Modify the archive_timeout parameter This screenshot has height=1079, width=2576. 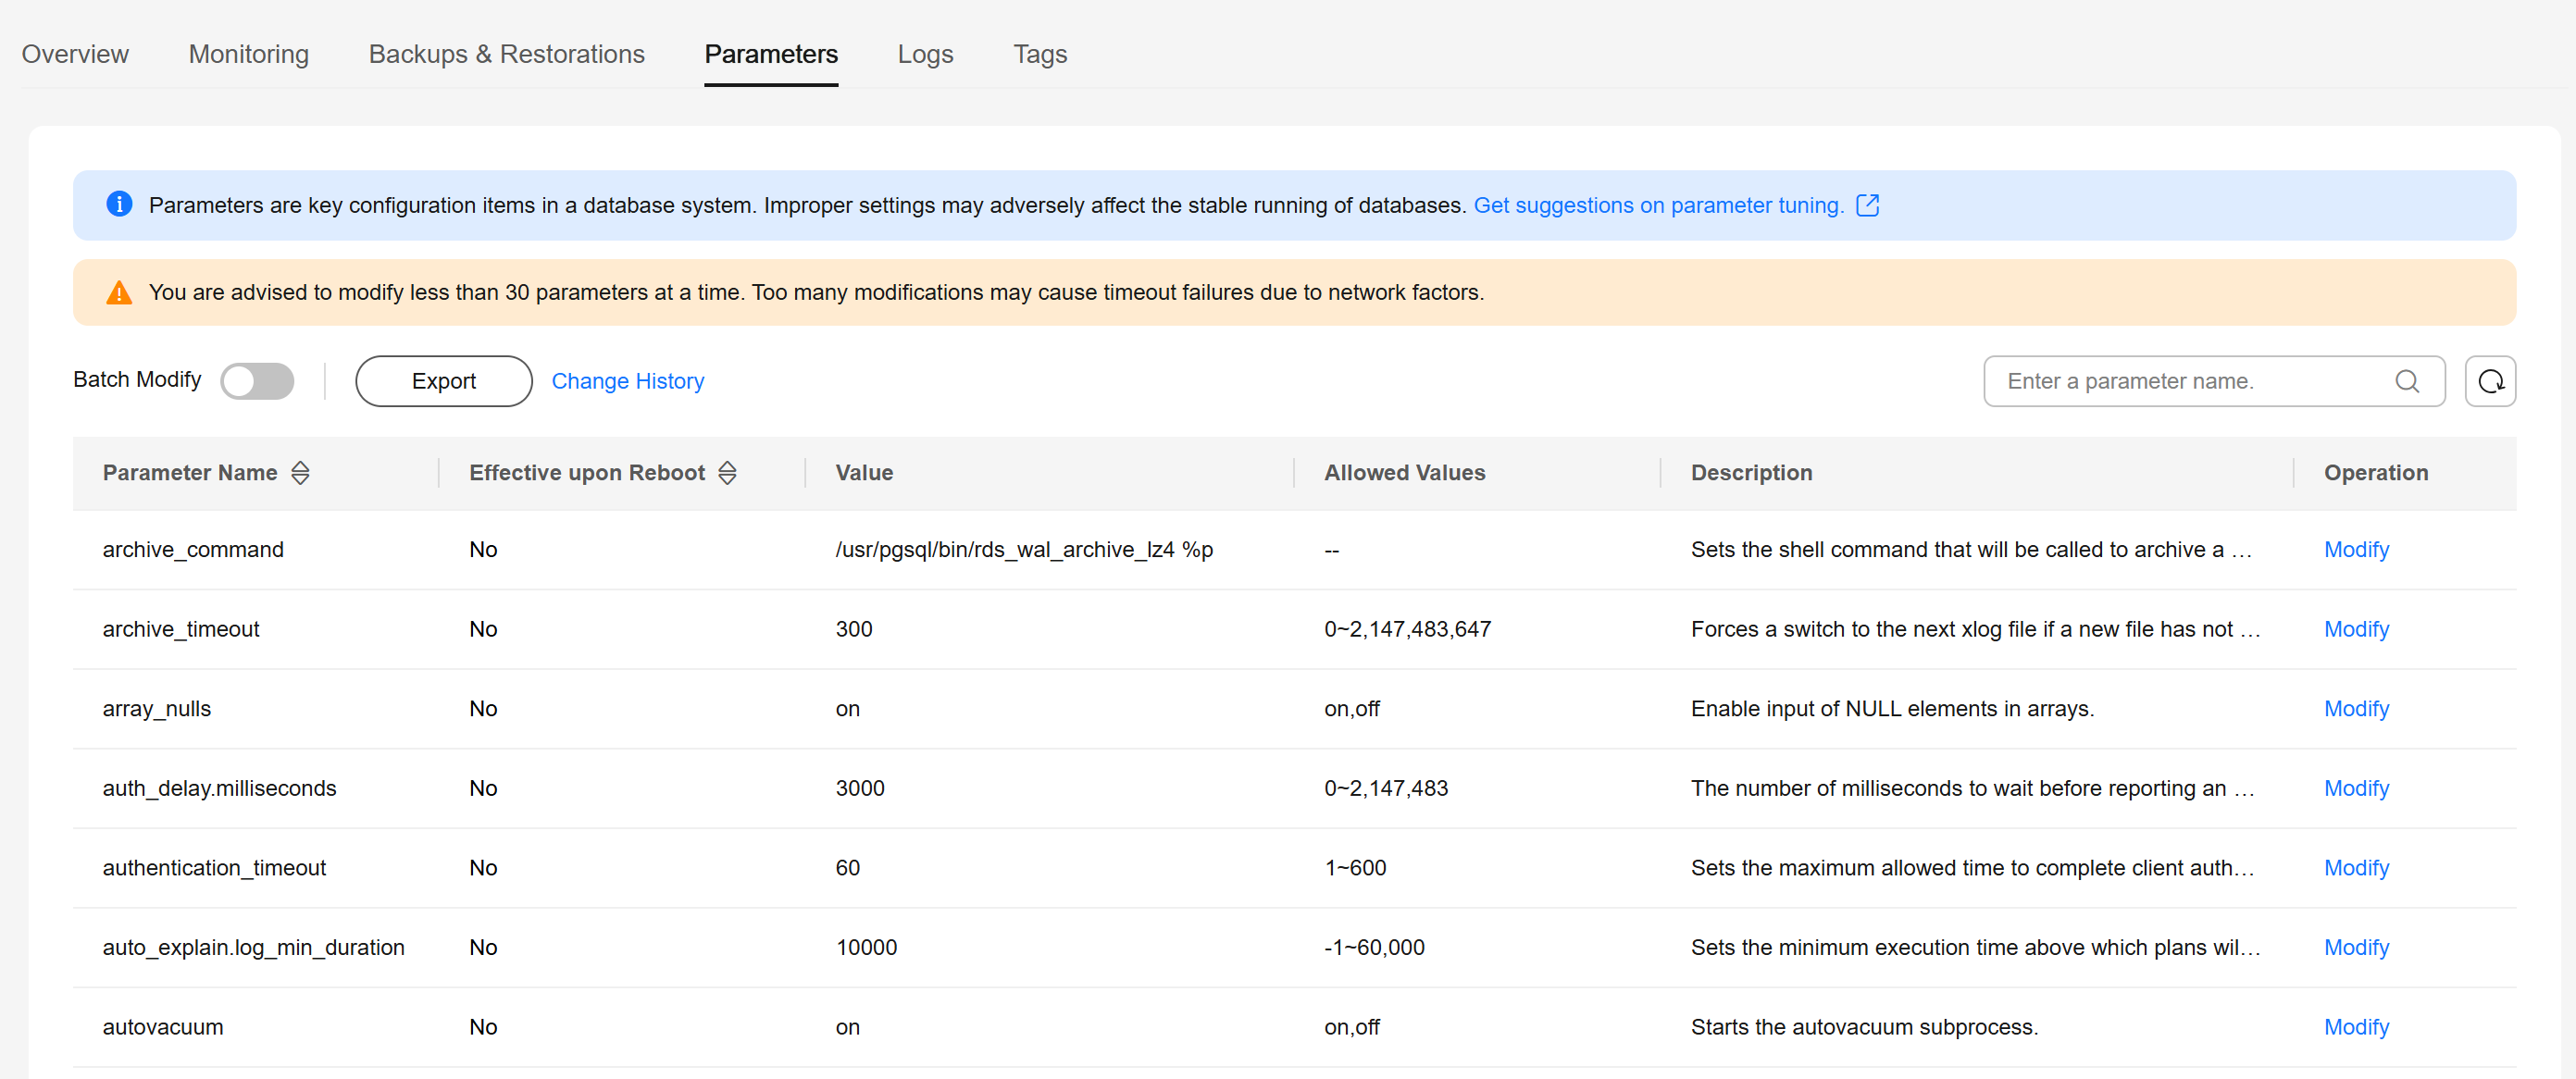click(2355, 629)
